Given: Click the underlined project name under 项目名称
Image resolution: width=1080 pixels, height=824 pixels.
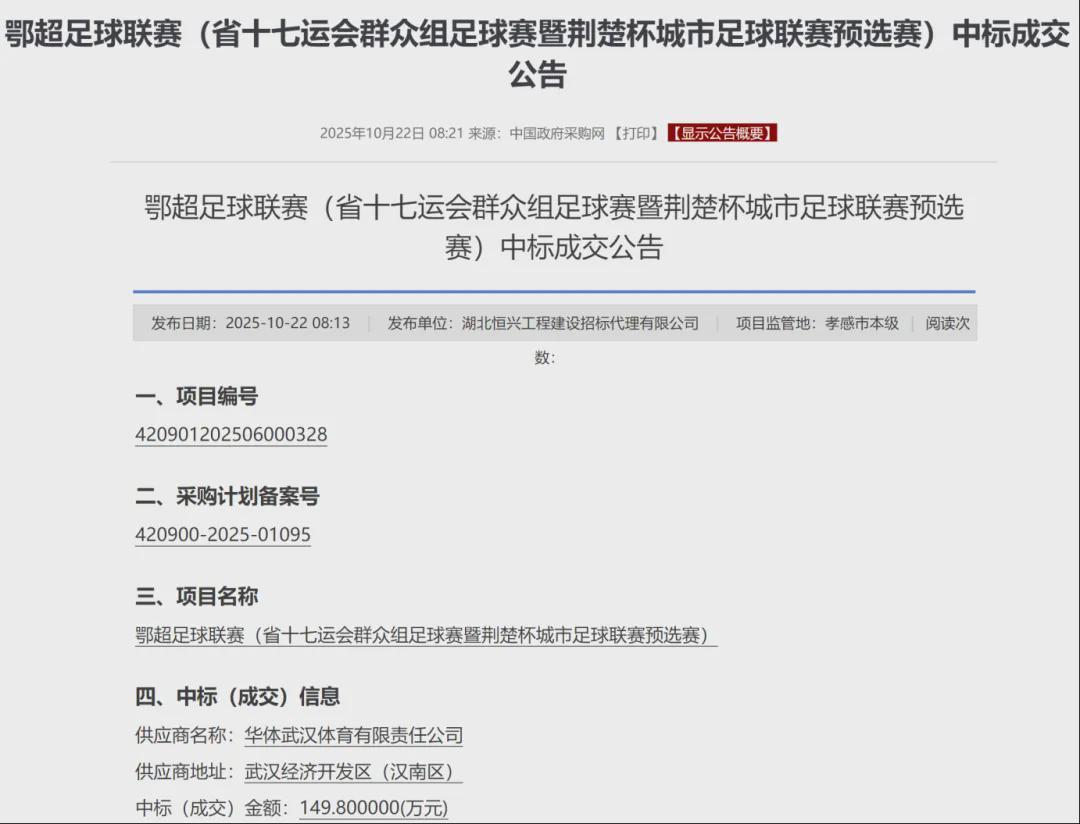Looking at the screenshot, I should coord(425,635).
